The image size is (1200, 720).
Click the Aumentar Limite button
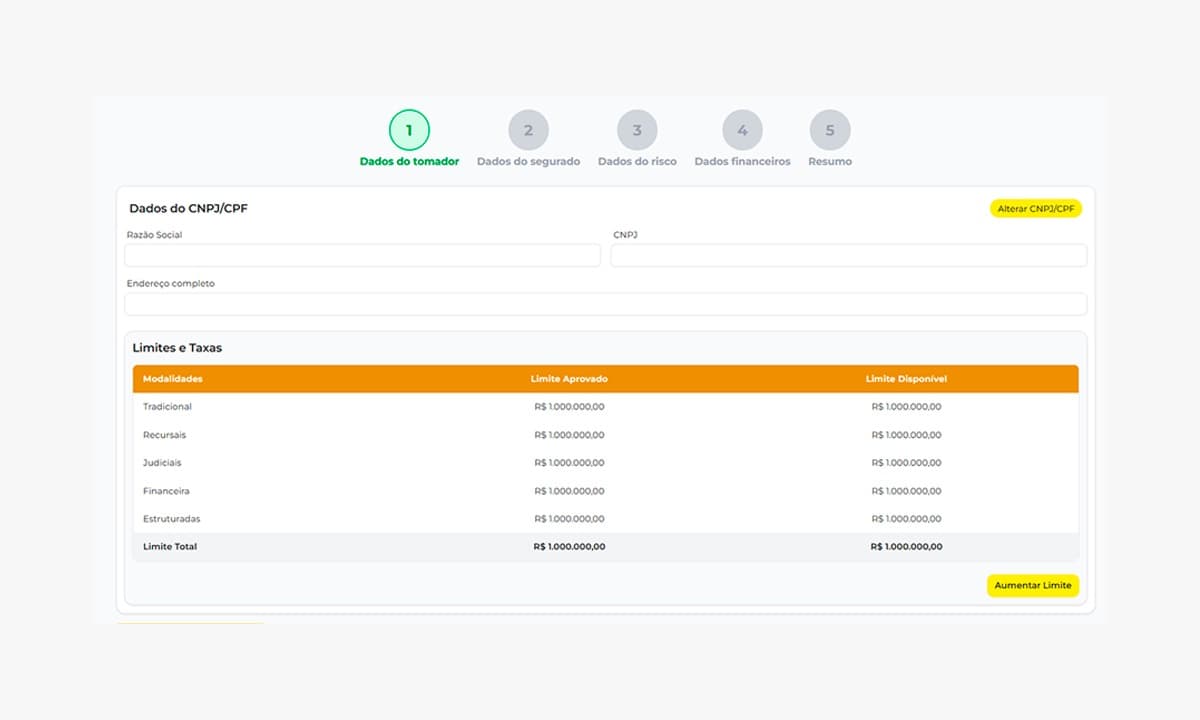[x=1032, y=586]
